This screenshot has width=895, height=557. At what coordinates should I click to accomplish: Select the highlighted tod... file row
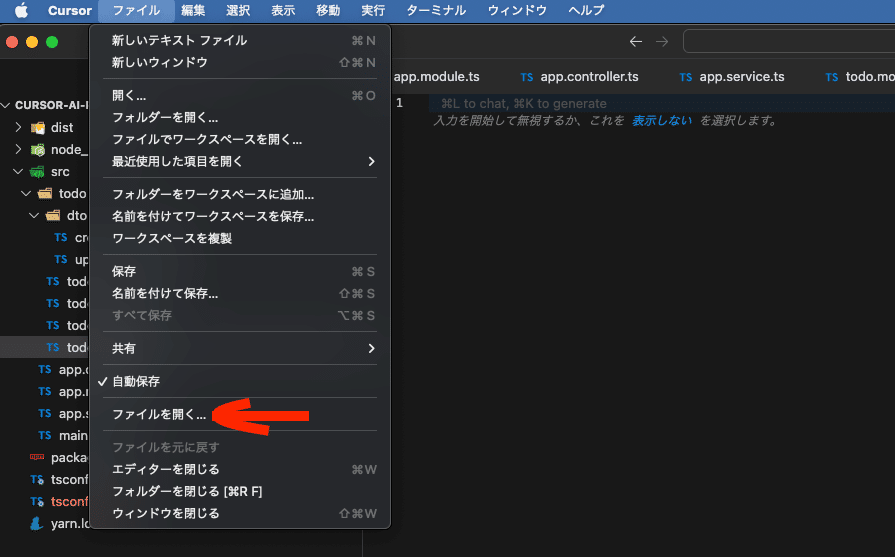coord(45,347)
